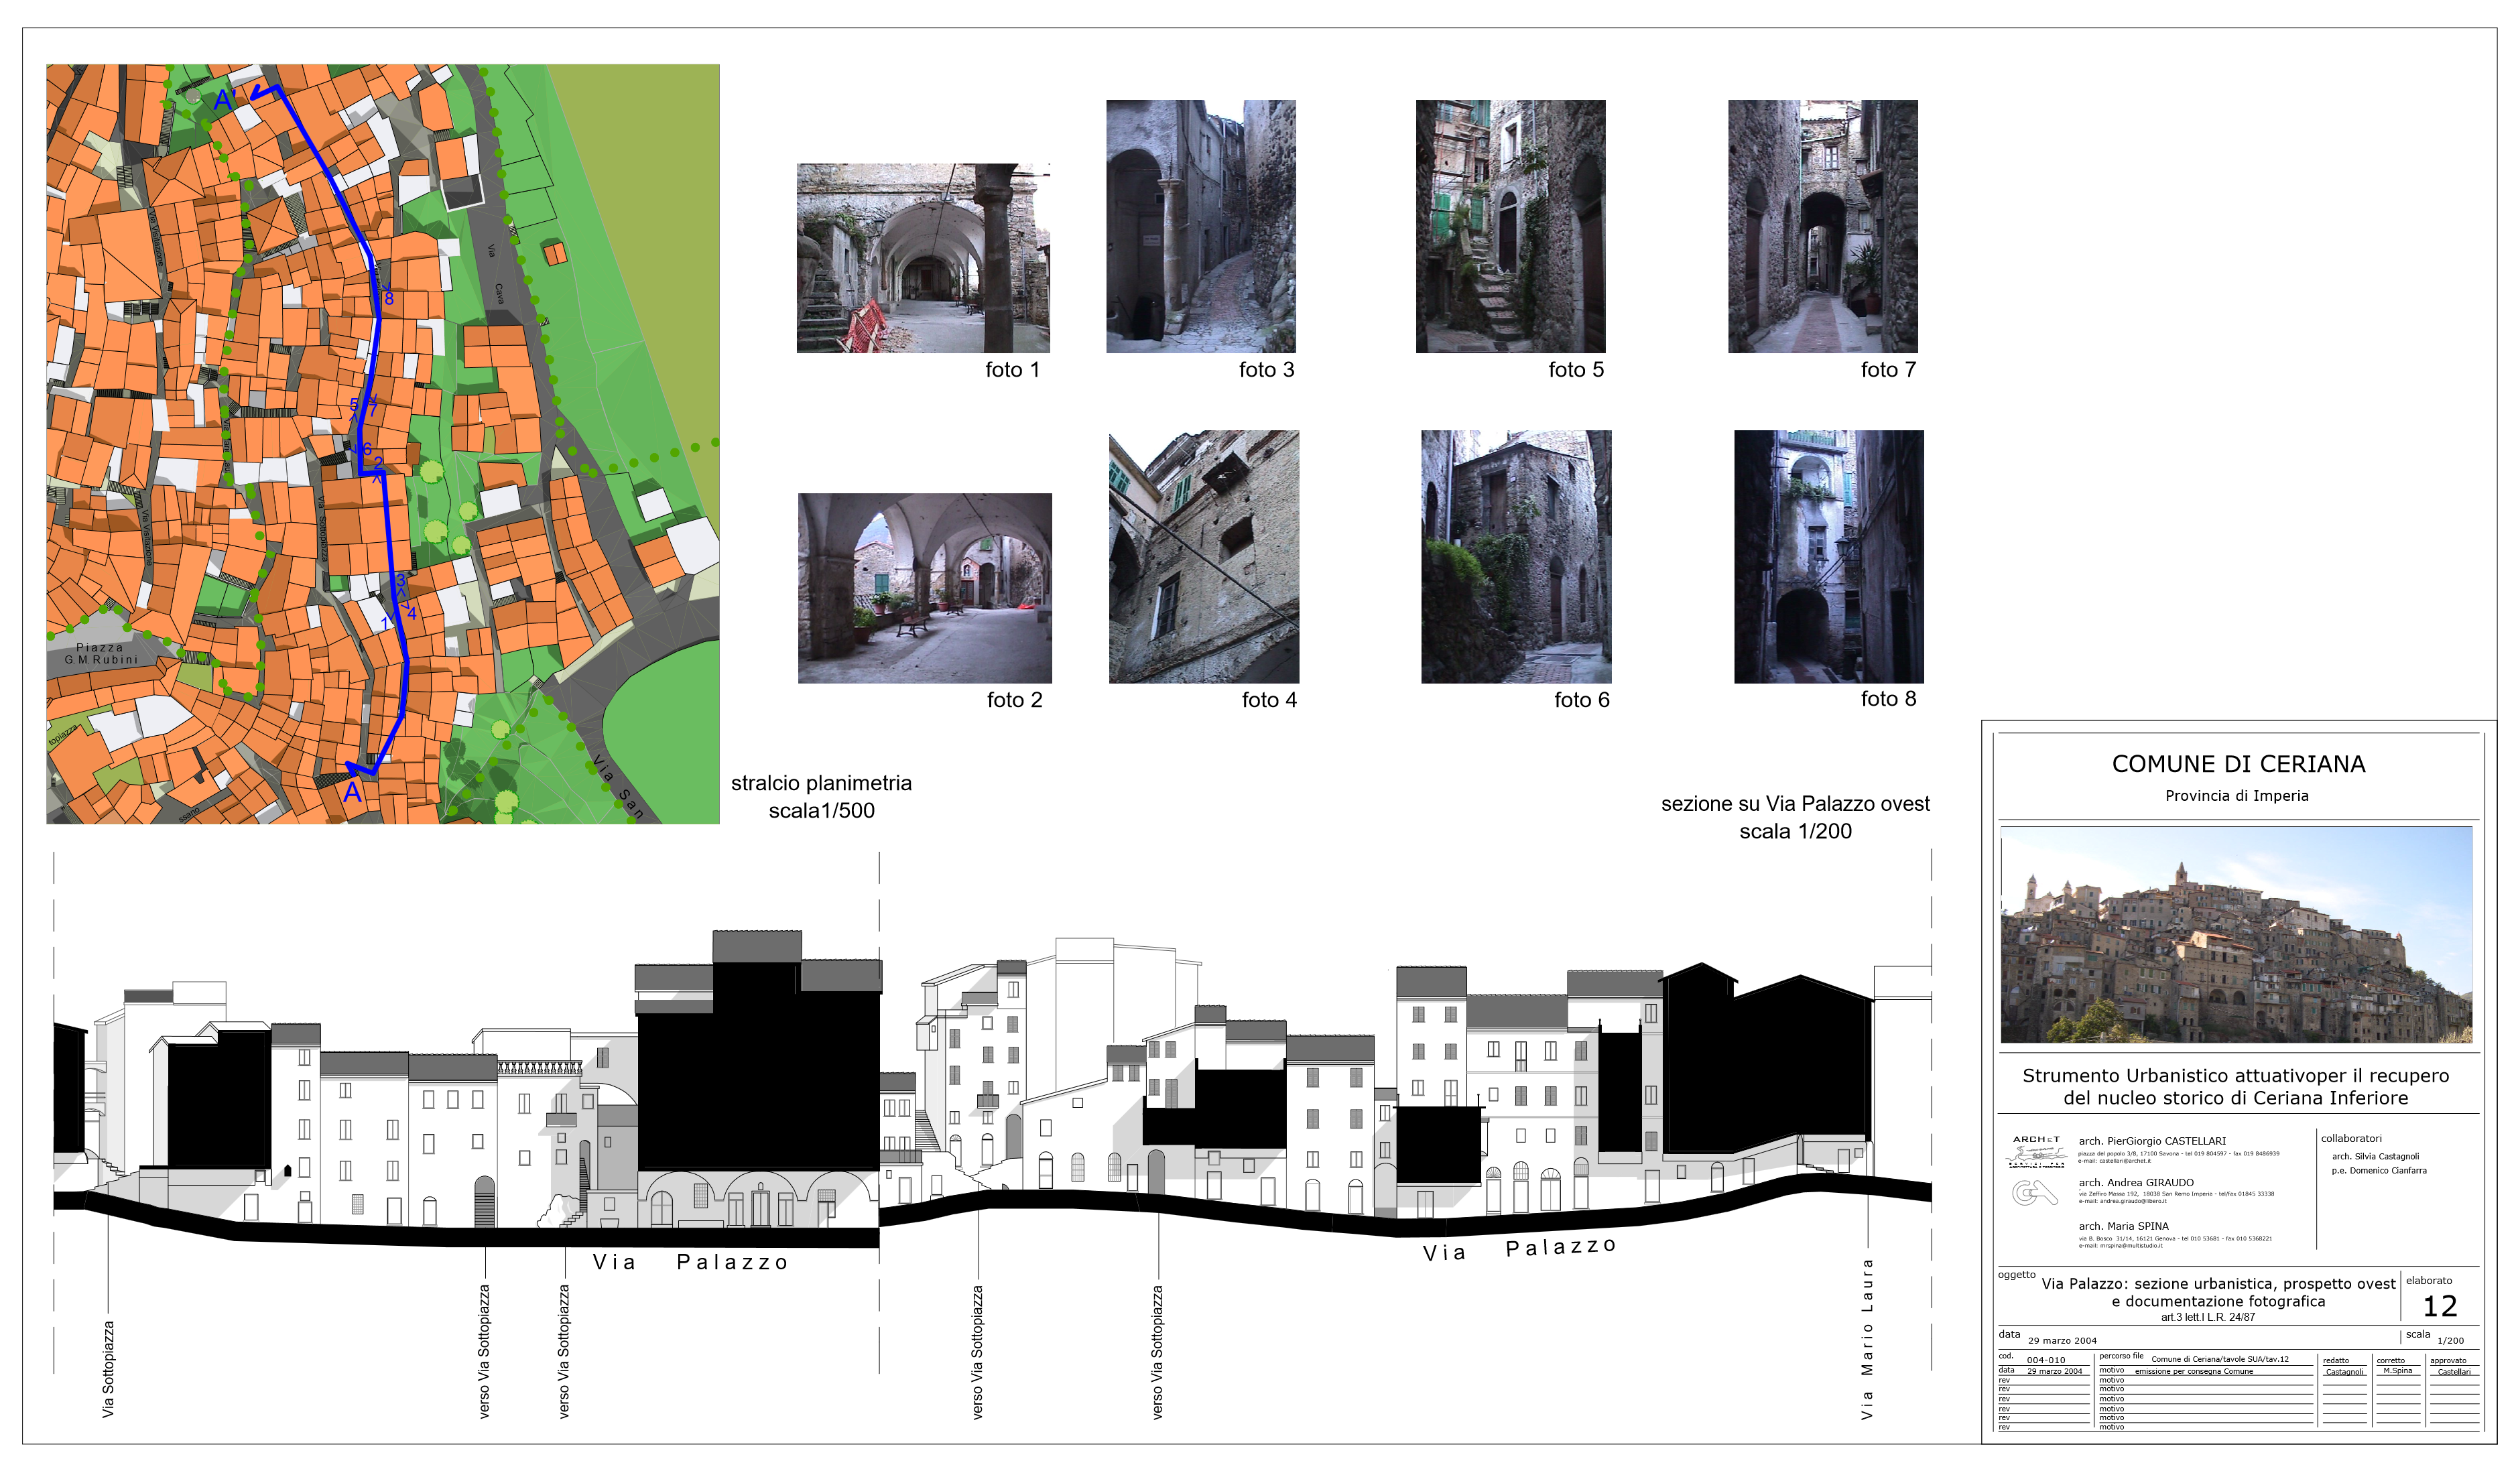Click the ARCHET studio logo
2520x1469 pixels.
coord(2036,1151)
